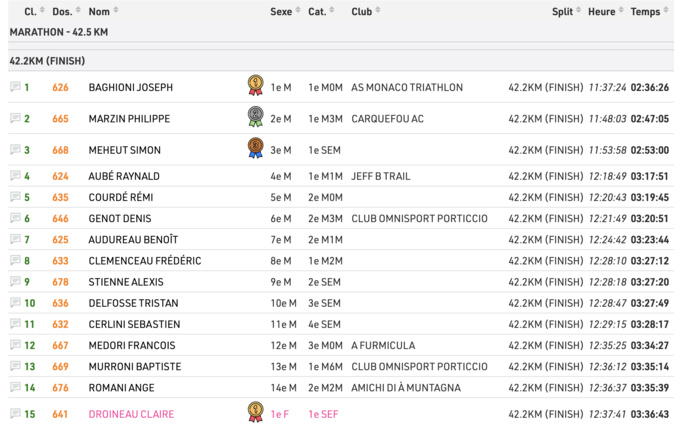This screenshot has height=428, width=674.
Task: Click the gold medal icon for Droineau Claire
Action: pos(255,412)
